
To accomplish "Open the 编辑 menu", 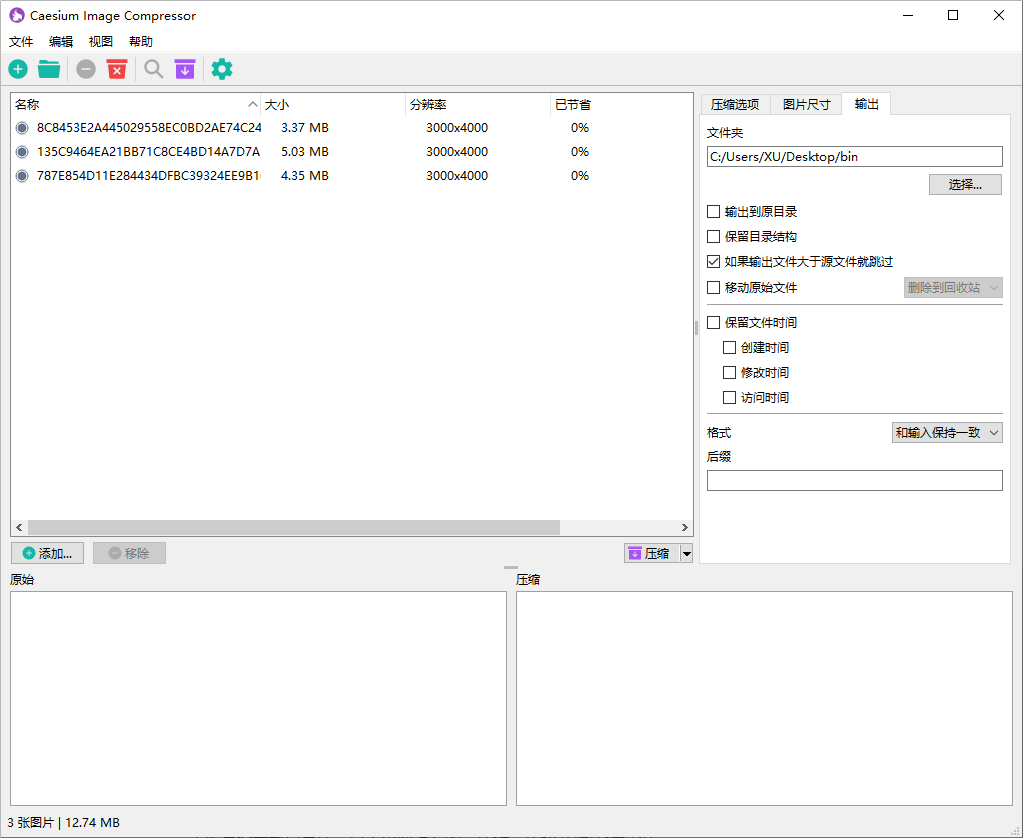I will pos(61,42).
